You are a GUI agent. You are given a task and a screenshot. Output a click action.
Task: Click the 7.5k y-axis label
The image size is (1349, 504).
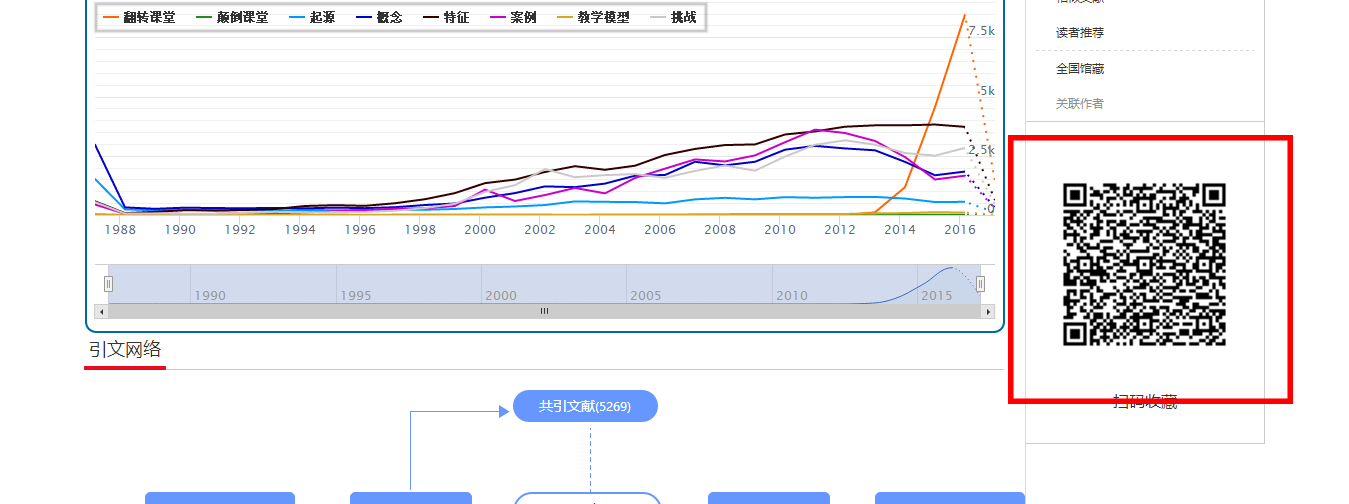(981, 31)
